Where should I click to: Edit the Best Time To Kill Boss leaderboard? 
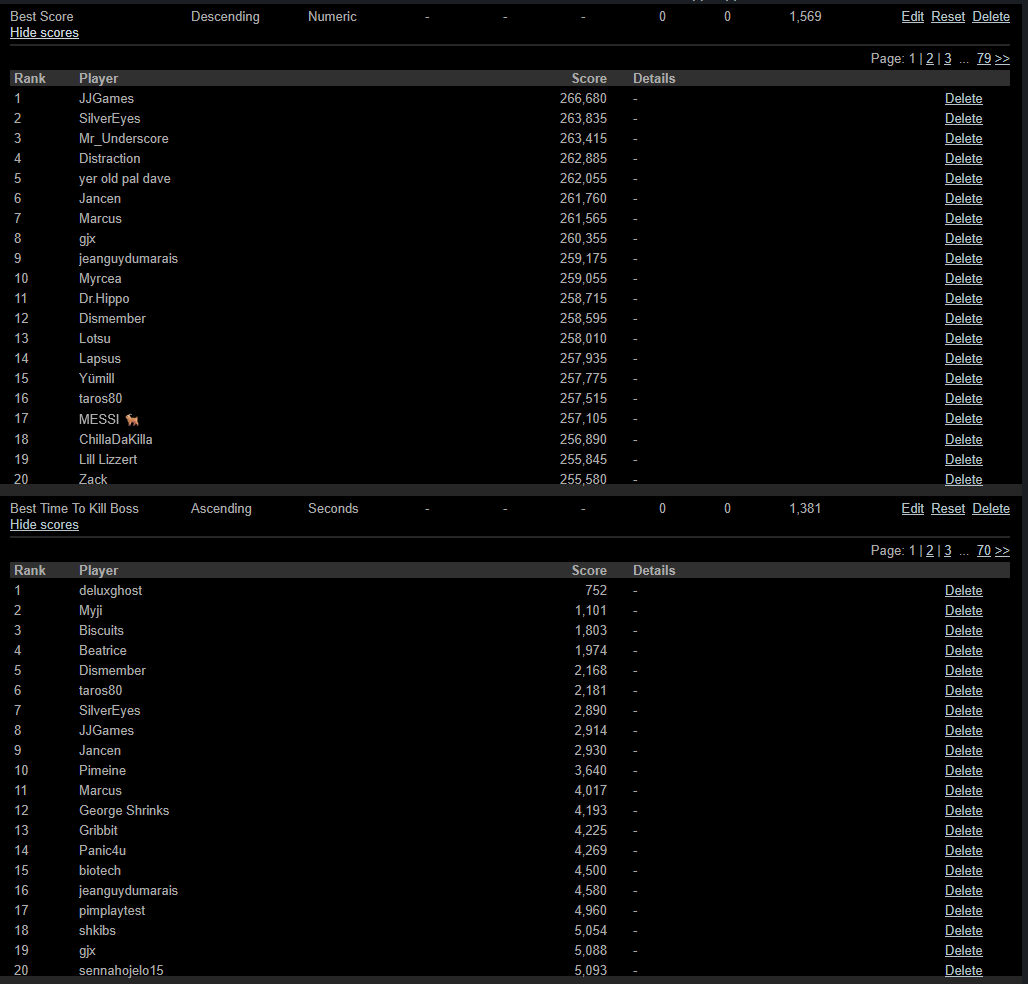912,509
